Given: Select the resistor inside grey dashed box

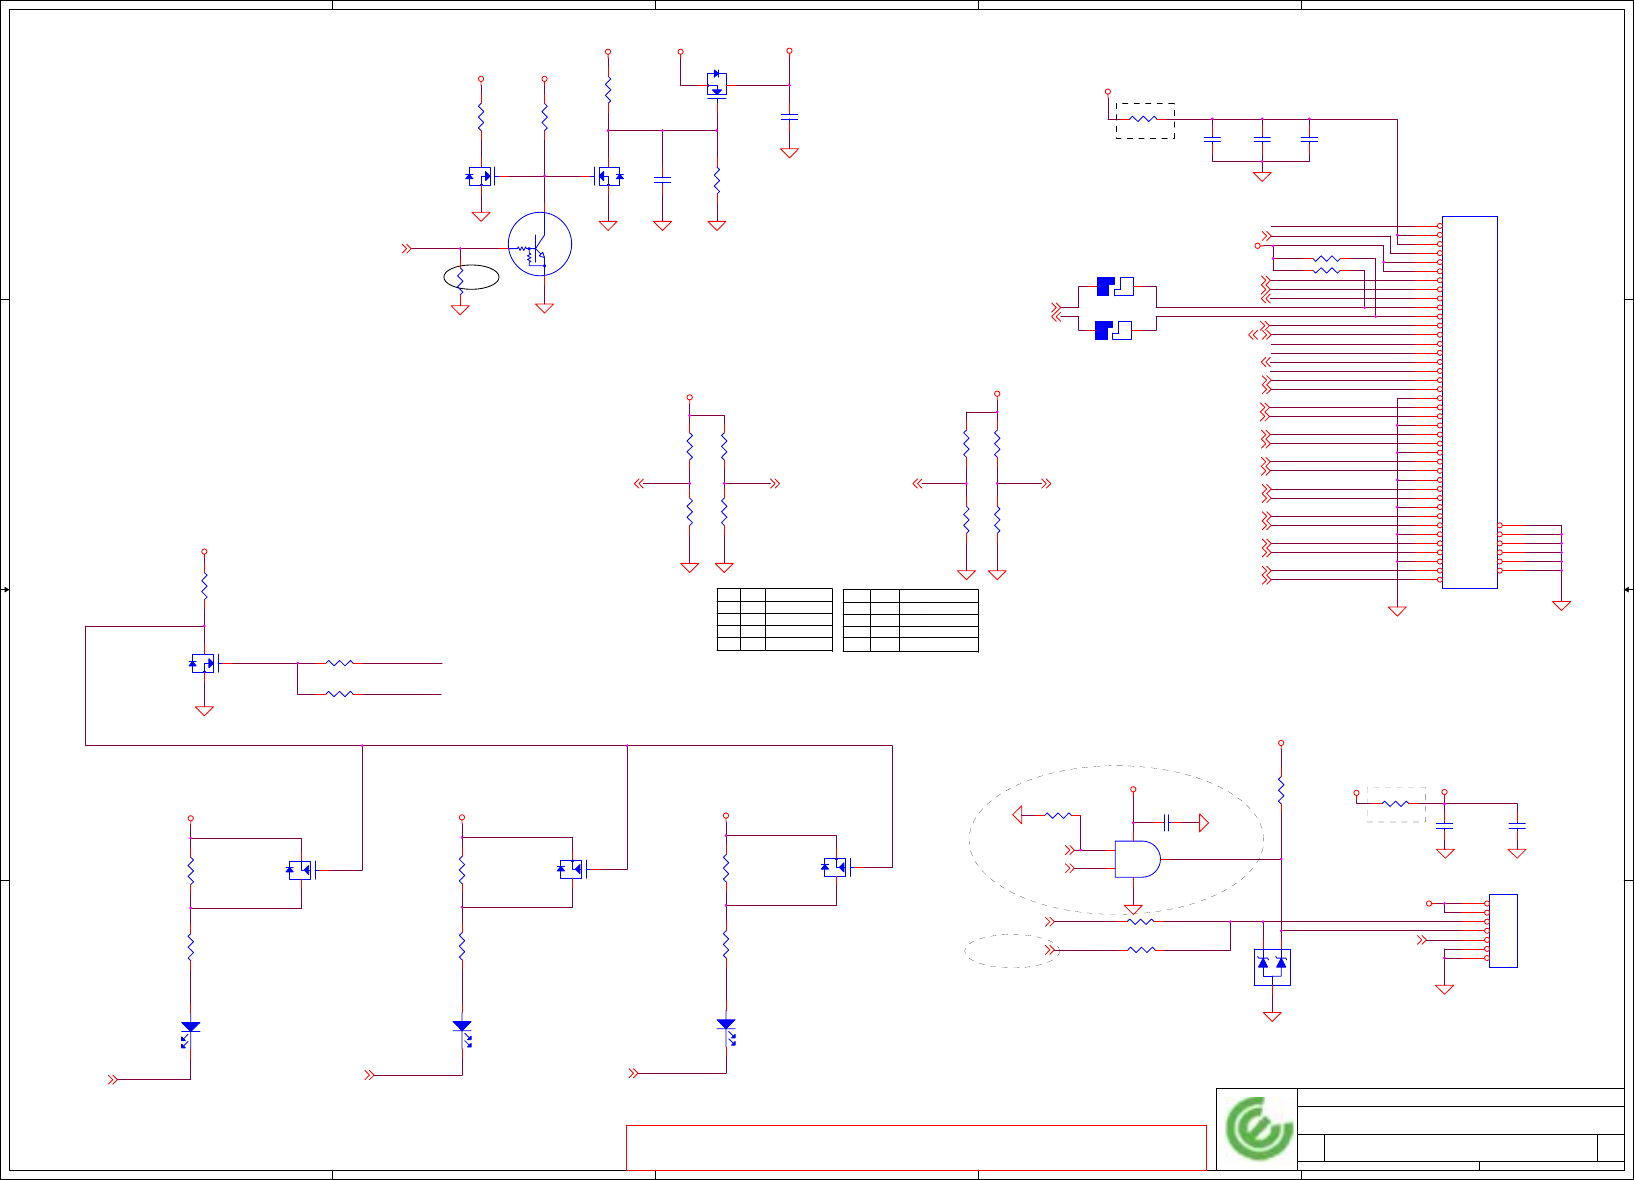Looking at the screenshot, I should click(x=1396, y=803).
